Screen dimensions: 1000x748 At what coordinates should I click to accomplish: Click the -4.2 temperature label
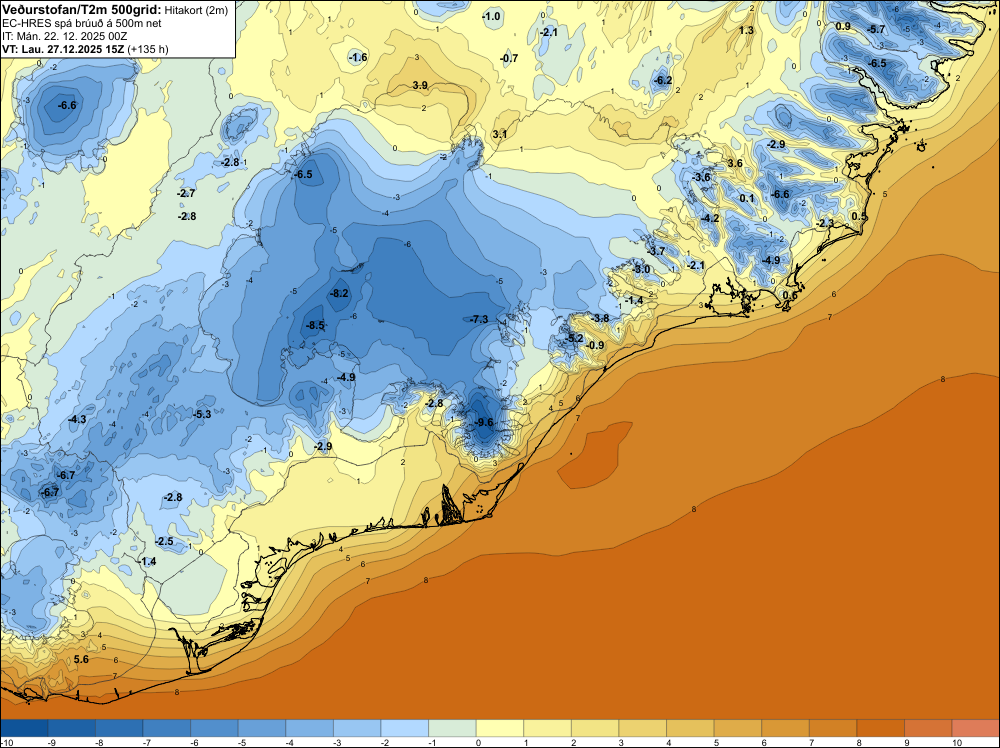click(x=710, y=218)
